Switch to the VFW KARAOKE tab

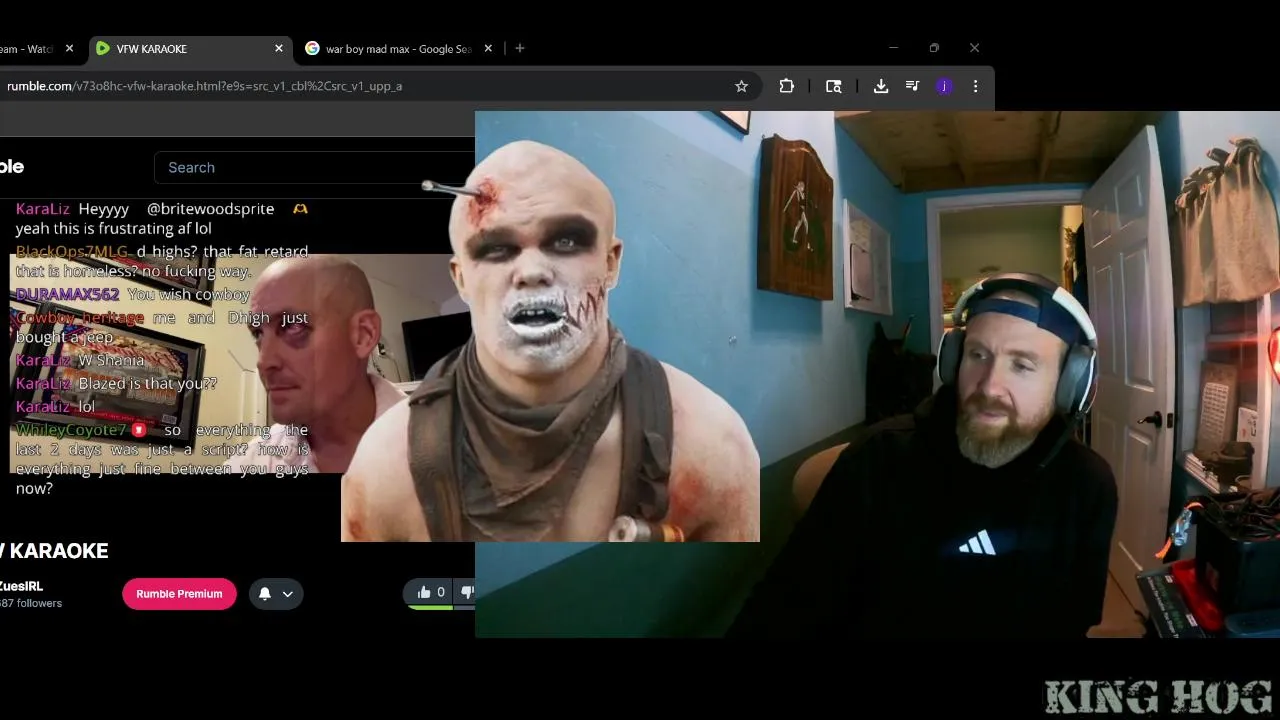pyautogui.click(x=190, y=48)
